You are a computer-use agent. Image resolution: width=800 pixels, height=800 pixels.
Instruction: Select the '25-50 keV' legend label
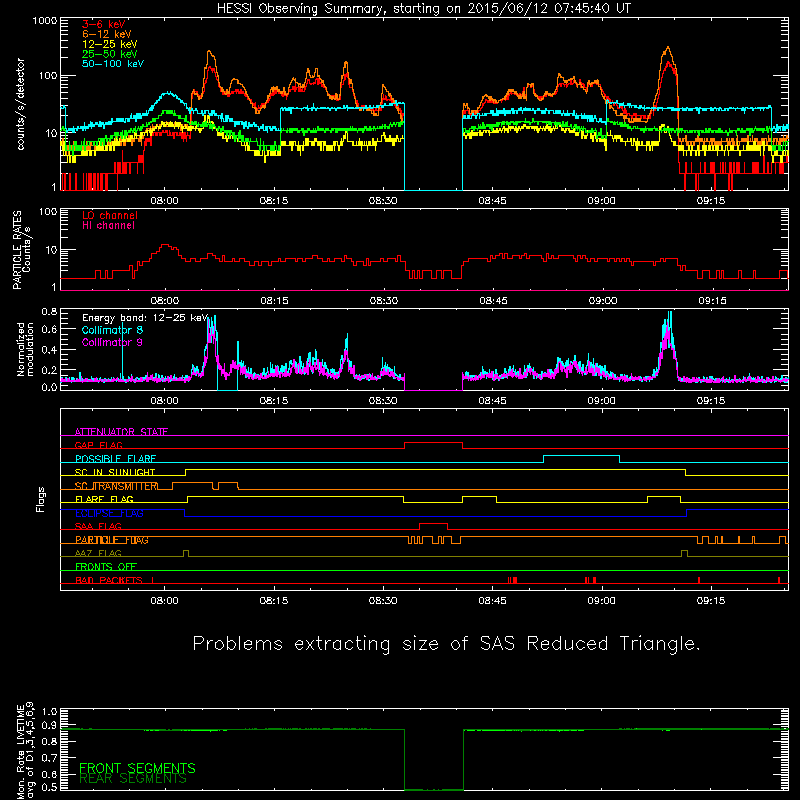[x=110, y=54]
